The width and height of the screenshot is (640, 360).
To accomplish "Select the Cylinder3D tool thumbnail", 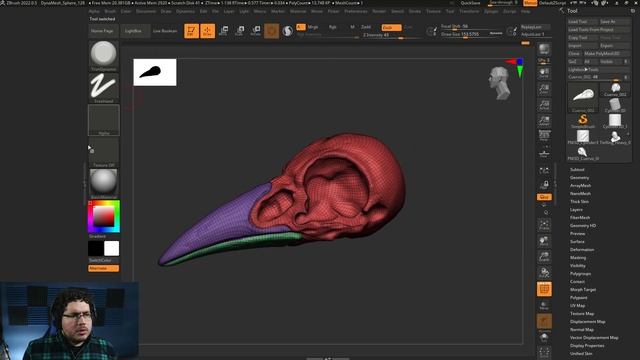I will click(615, 105).
